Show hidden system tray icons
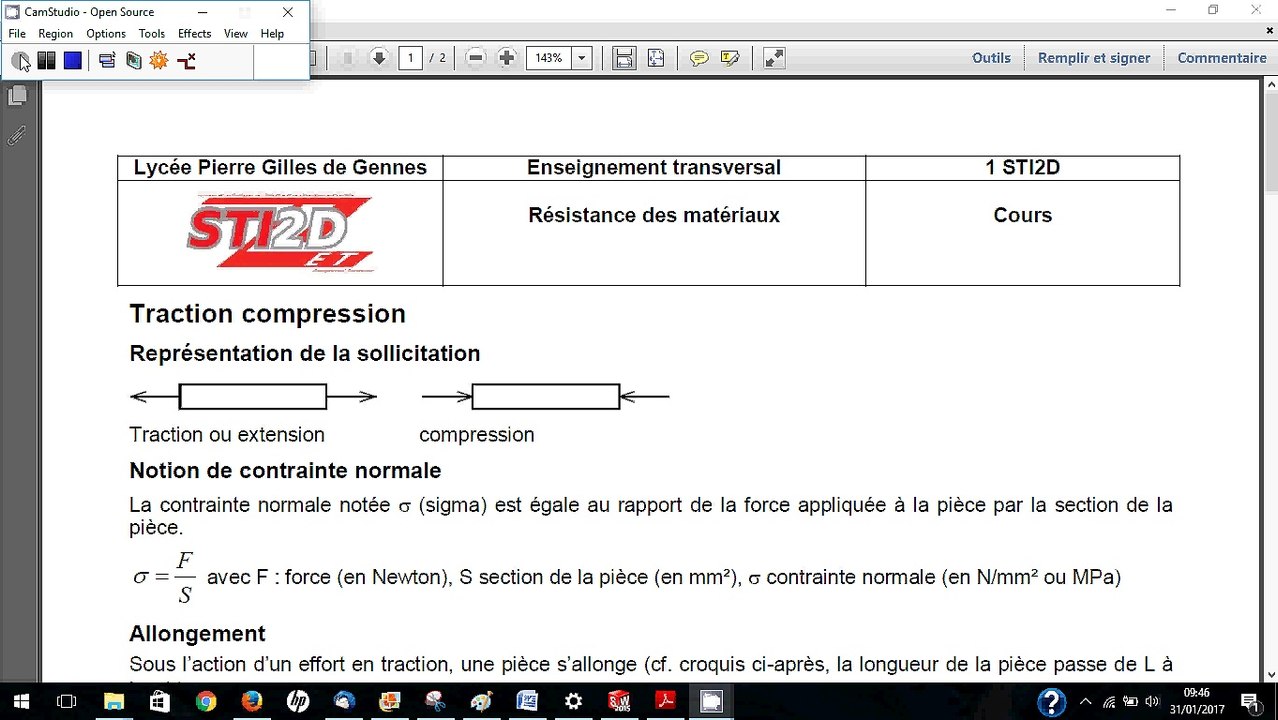This screenshot has height=720, width=1278. [x=1086, y=701]
